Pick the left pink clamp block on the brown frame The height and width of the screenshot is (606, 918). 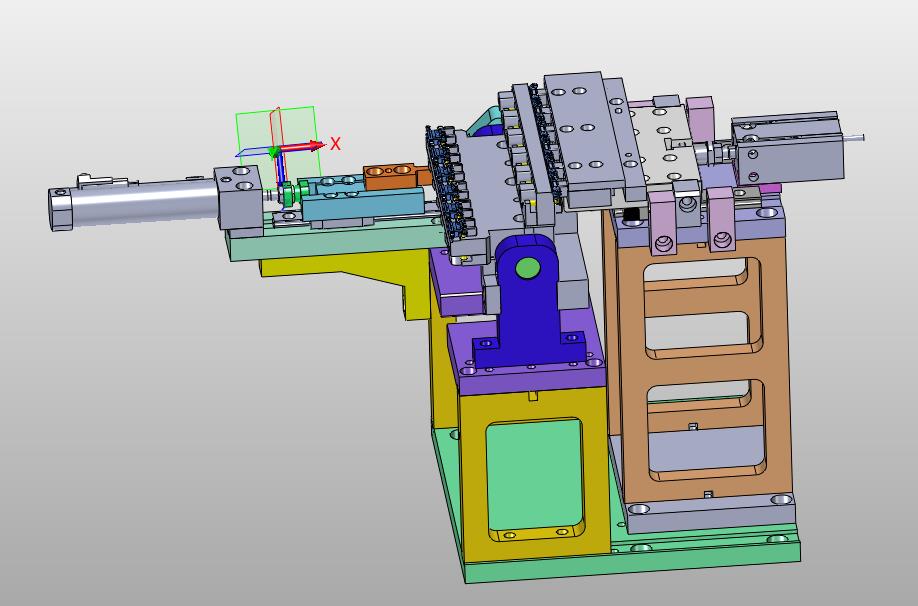[663, 222]
